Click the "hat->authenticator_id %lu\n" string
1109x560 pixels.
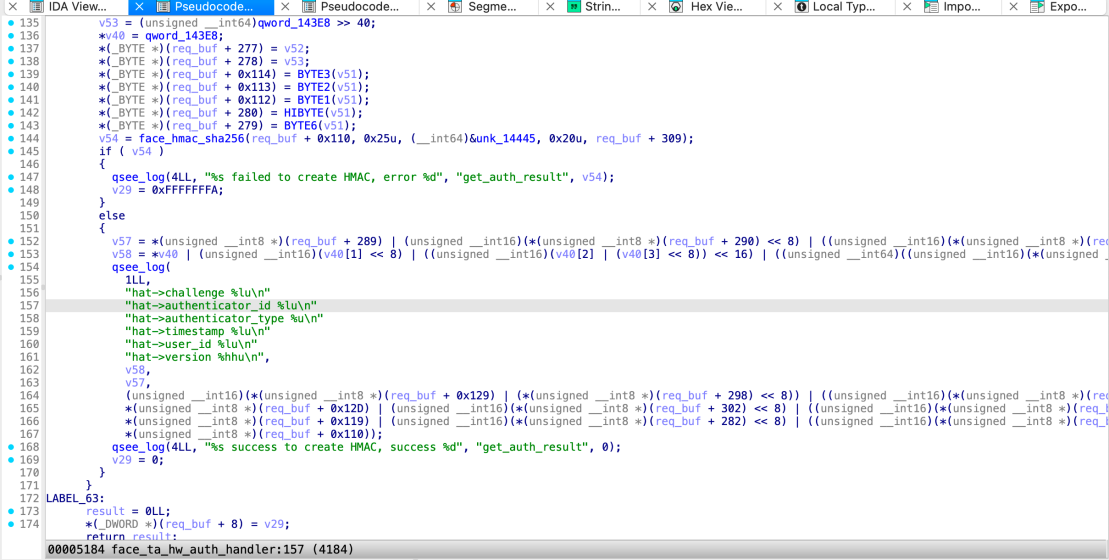coord(221,305)
